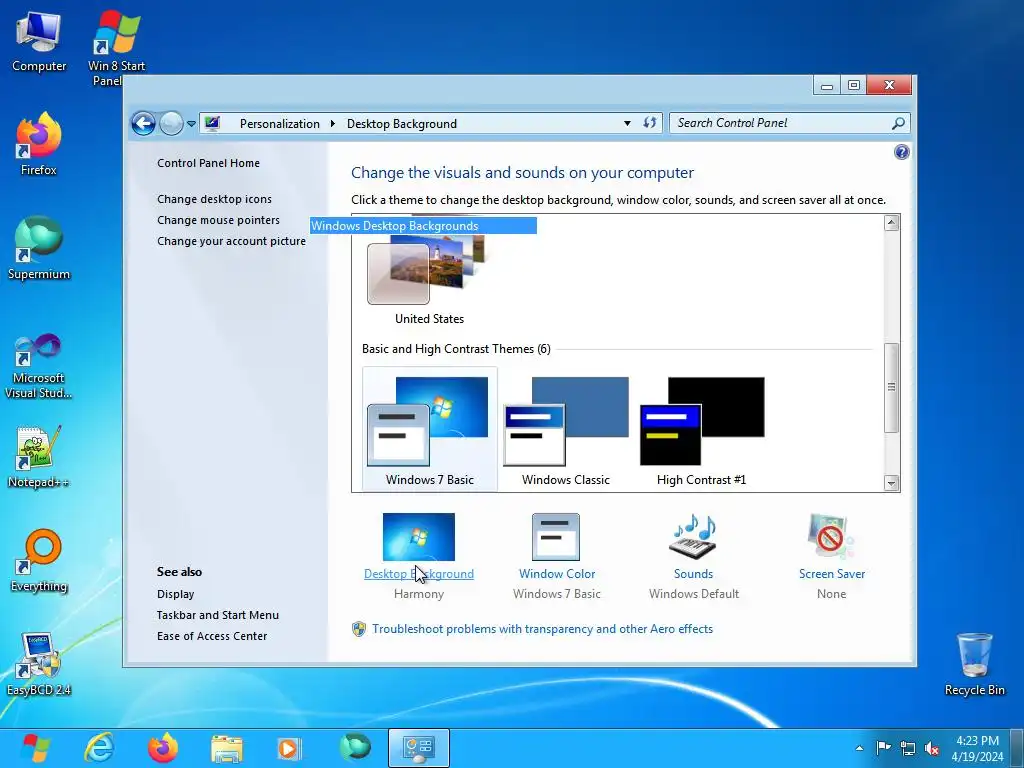Click the theme list scrollbar thumb
The image size is (1024, 768).
pos(891,387)
